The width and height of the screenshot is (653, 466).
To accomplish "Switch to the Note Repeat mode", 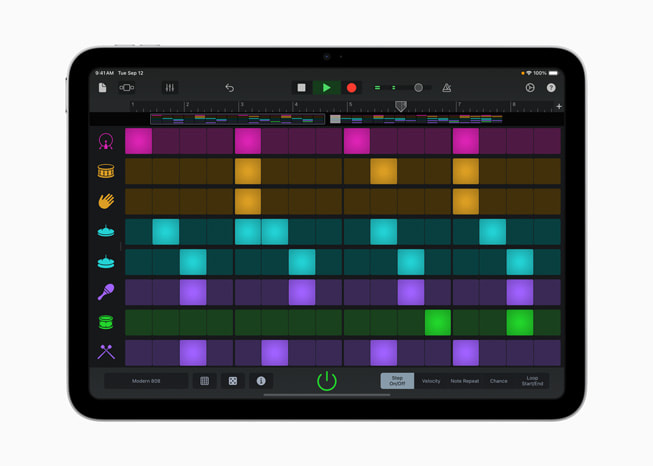I will click(x=464, y=381).
